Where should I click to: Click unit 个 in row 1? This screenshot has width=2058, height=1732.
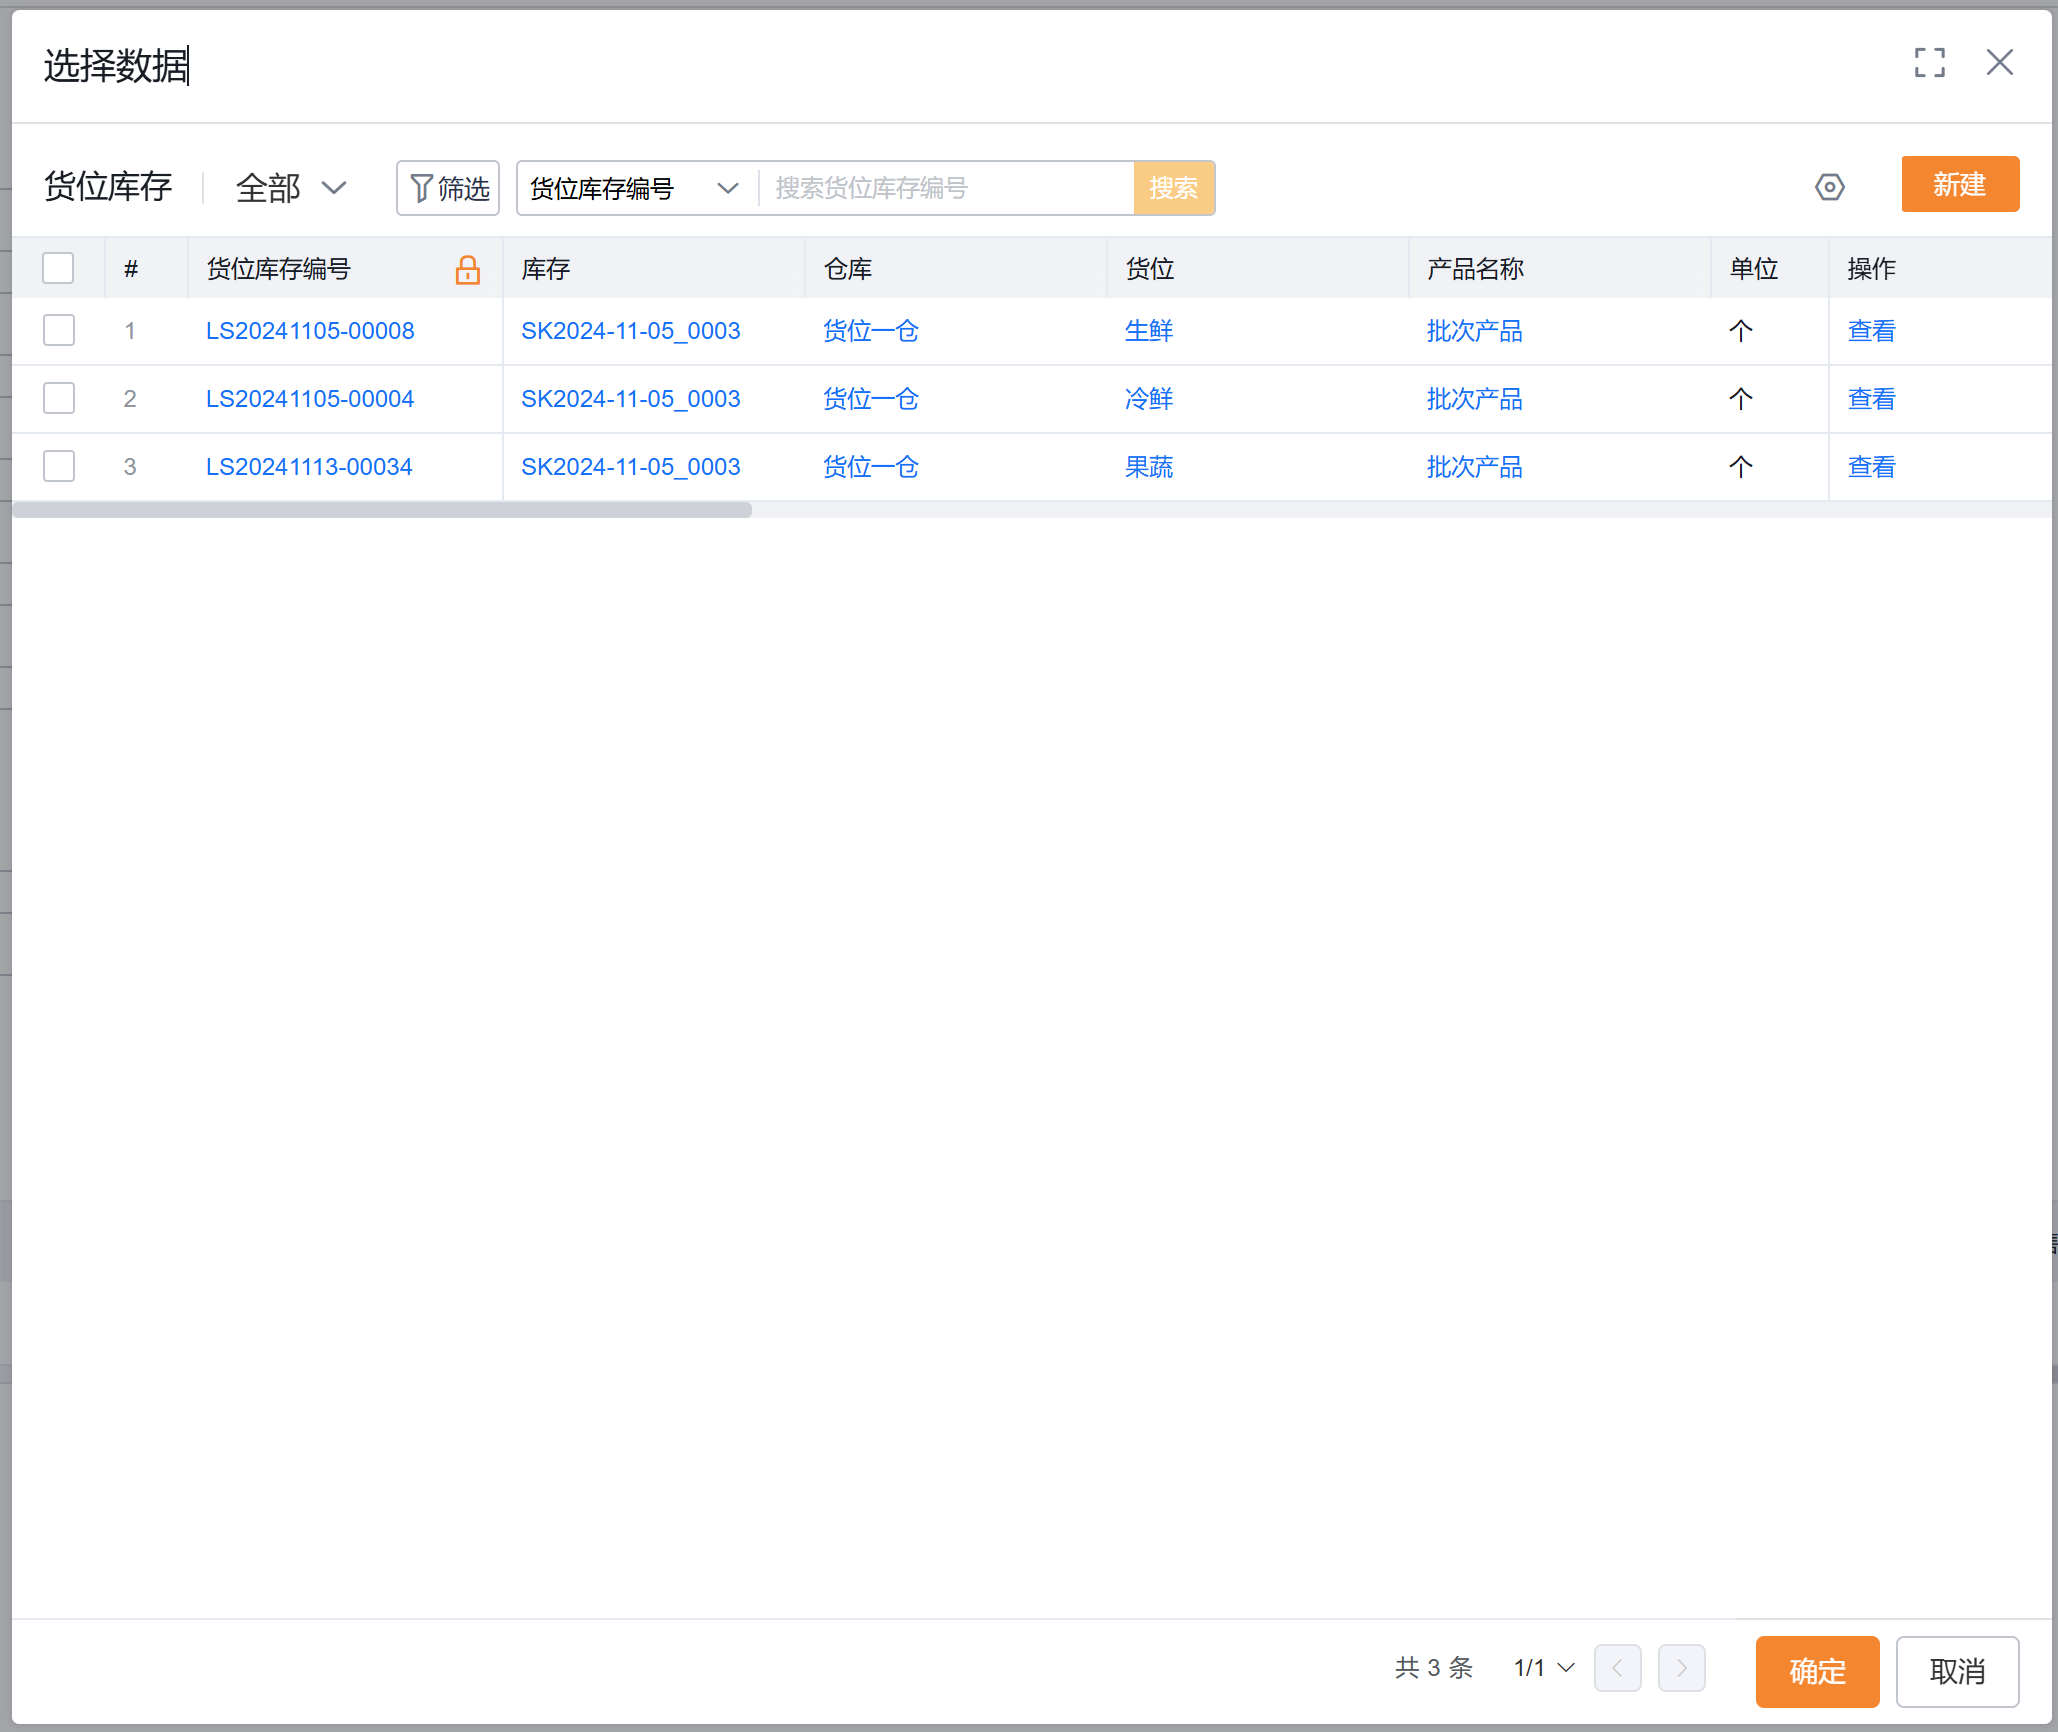1741,331
